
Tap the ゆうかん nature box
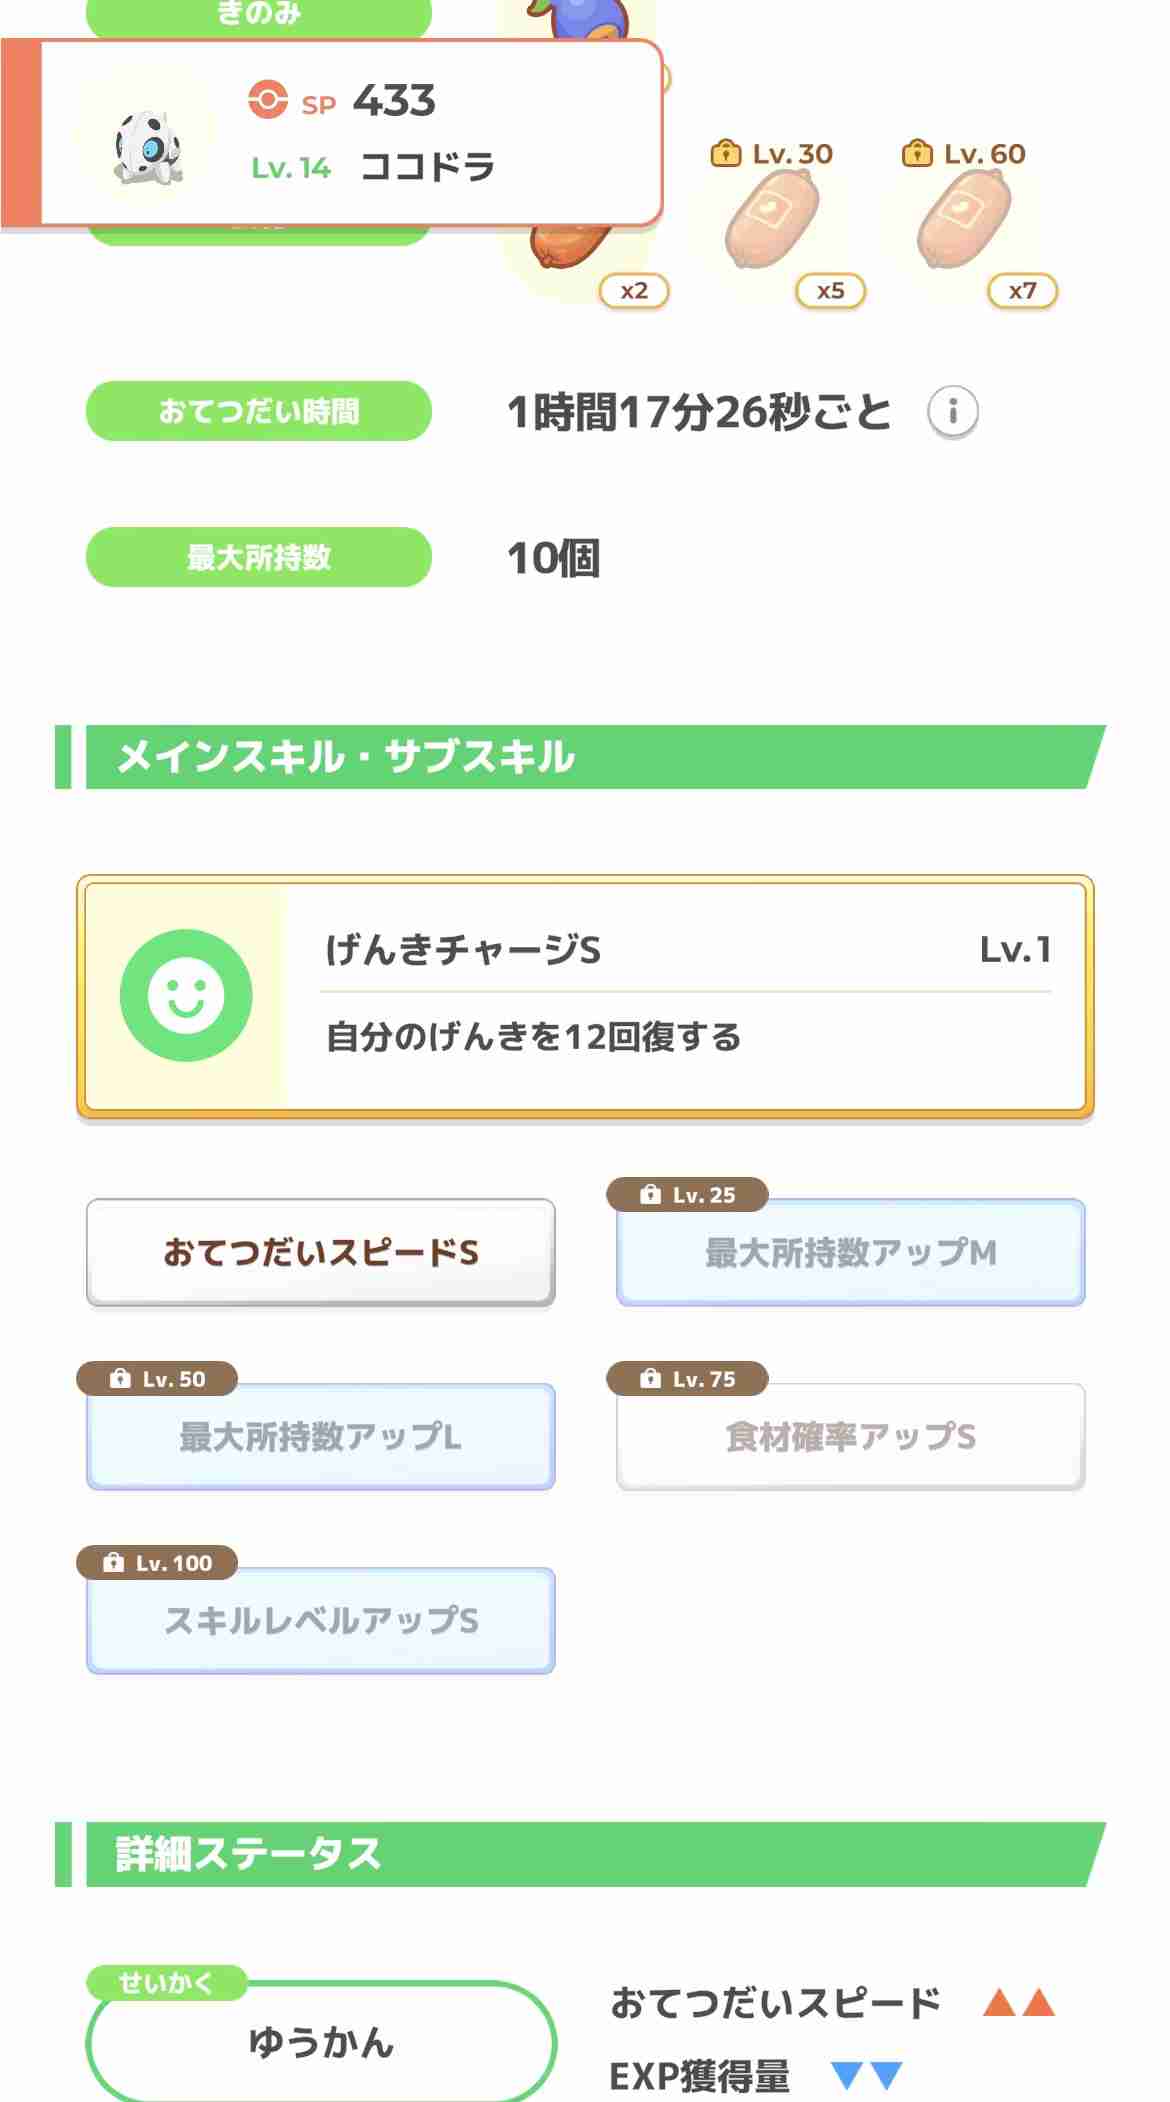tap(320, 2040)
